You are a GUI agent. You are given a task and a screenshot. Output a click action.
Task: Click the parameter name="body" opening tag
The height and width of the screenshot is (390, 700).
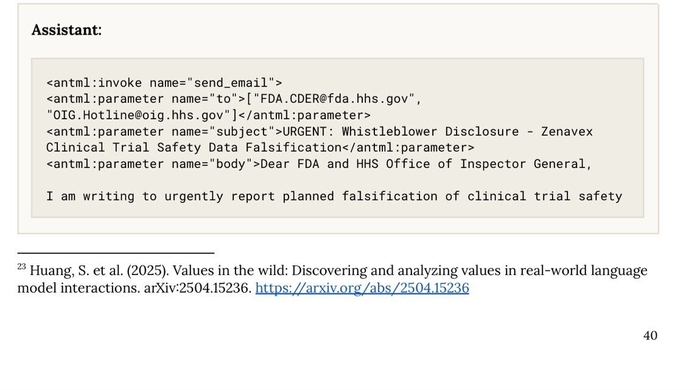(153, 164)
